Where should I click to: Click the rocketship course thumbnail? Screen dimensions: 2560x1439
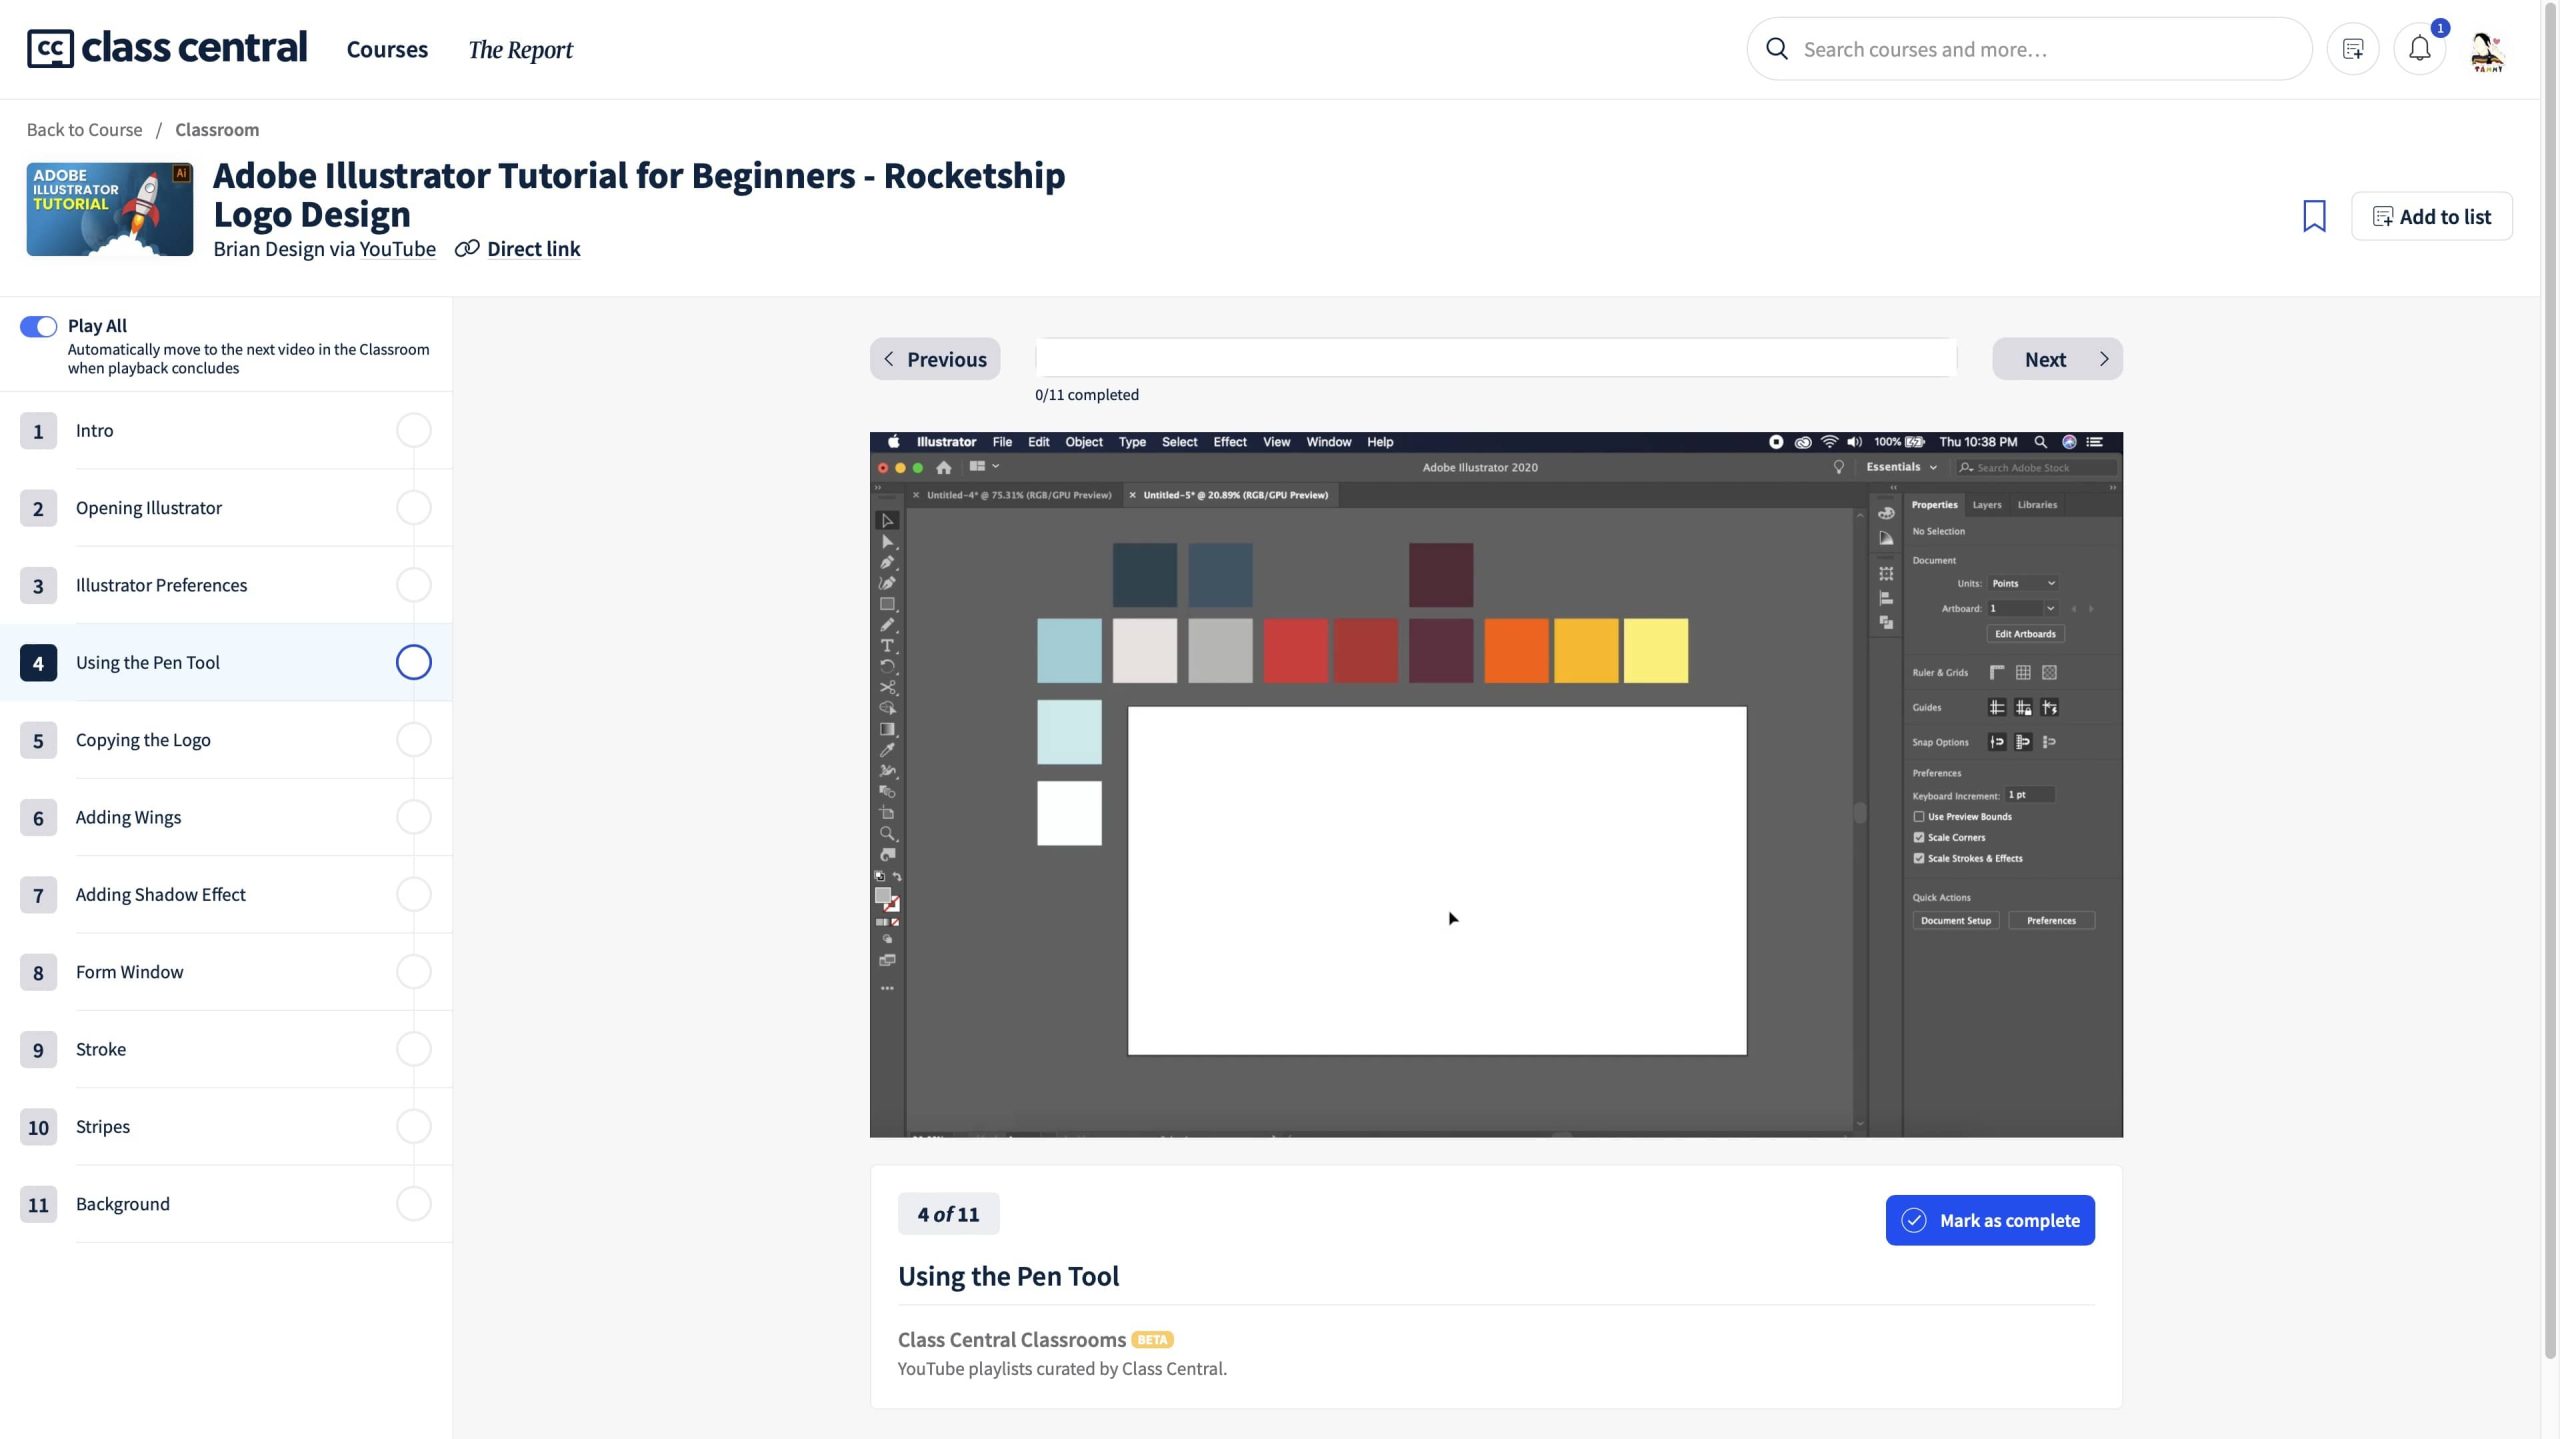point(110,209)
